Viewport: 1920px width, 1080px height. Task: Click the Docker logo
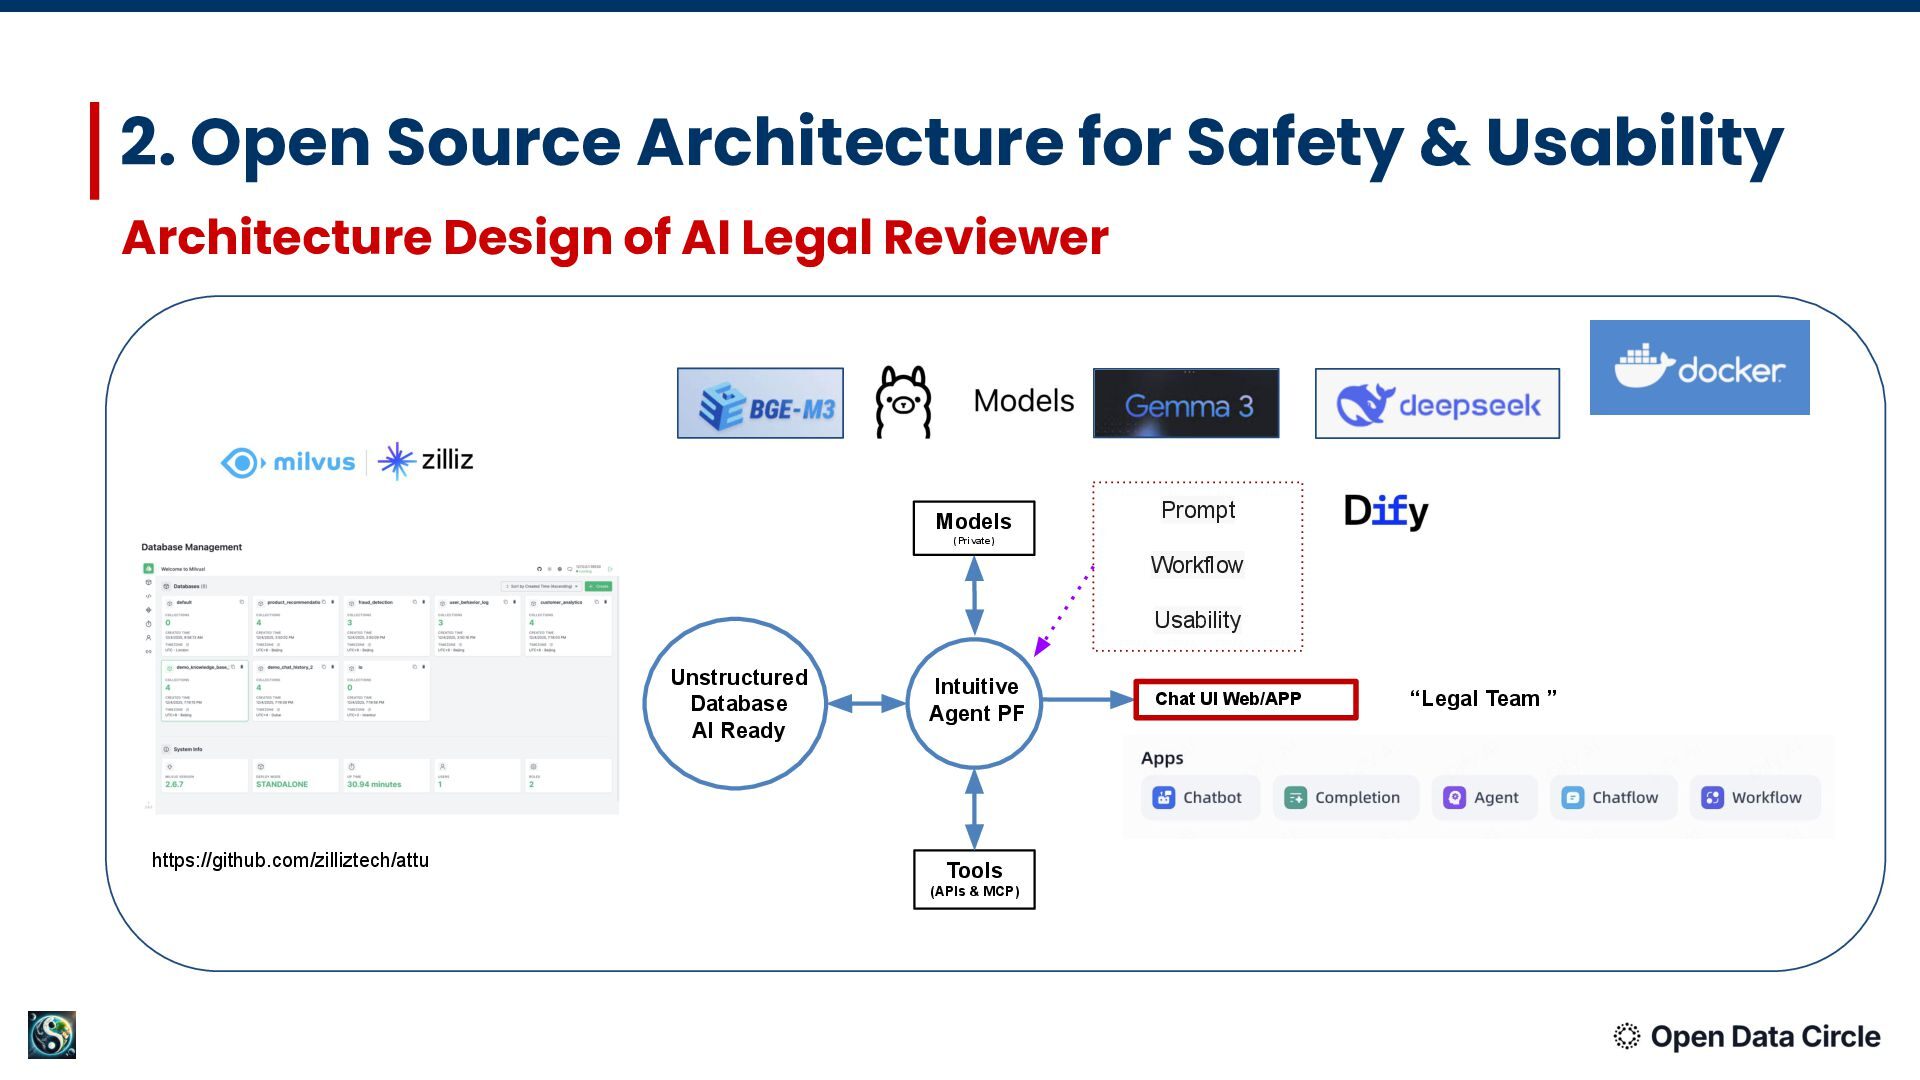[1699, 367]
